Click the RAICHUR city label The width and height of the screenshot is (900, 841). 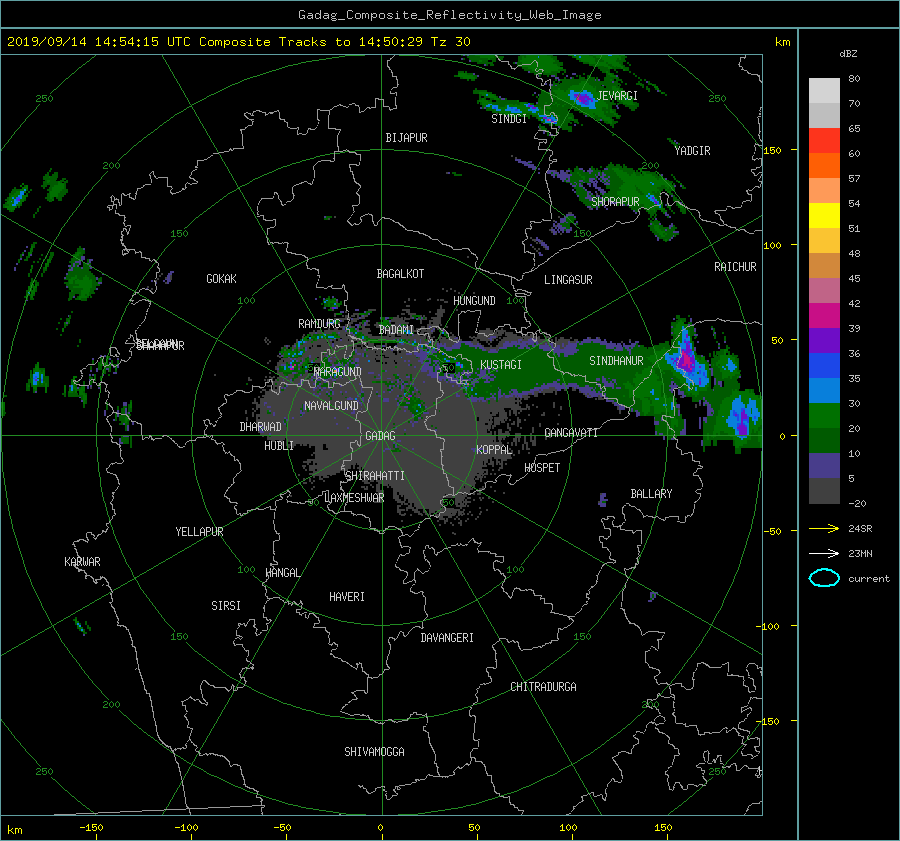point(735,267)
